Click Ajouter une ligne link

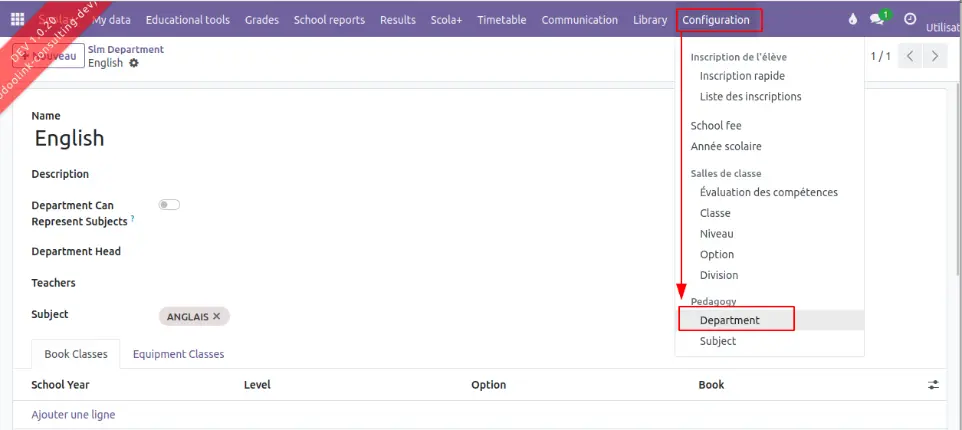(x=73, y=414)
